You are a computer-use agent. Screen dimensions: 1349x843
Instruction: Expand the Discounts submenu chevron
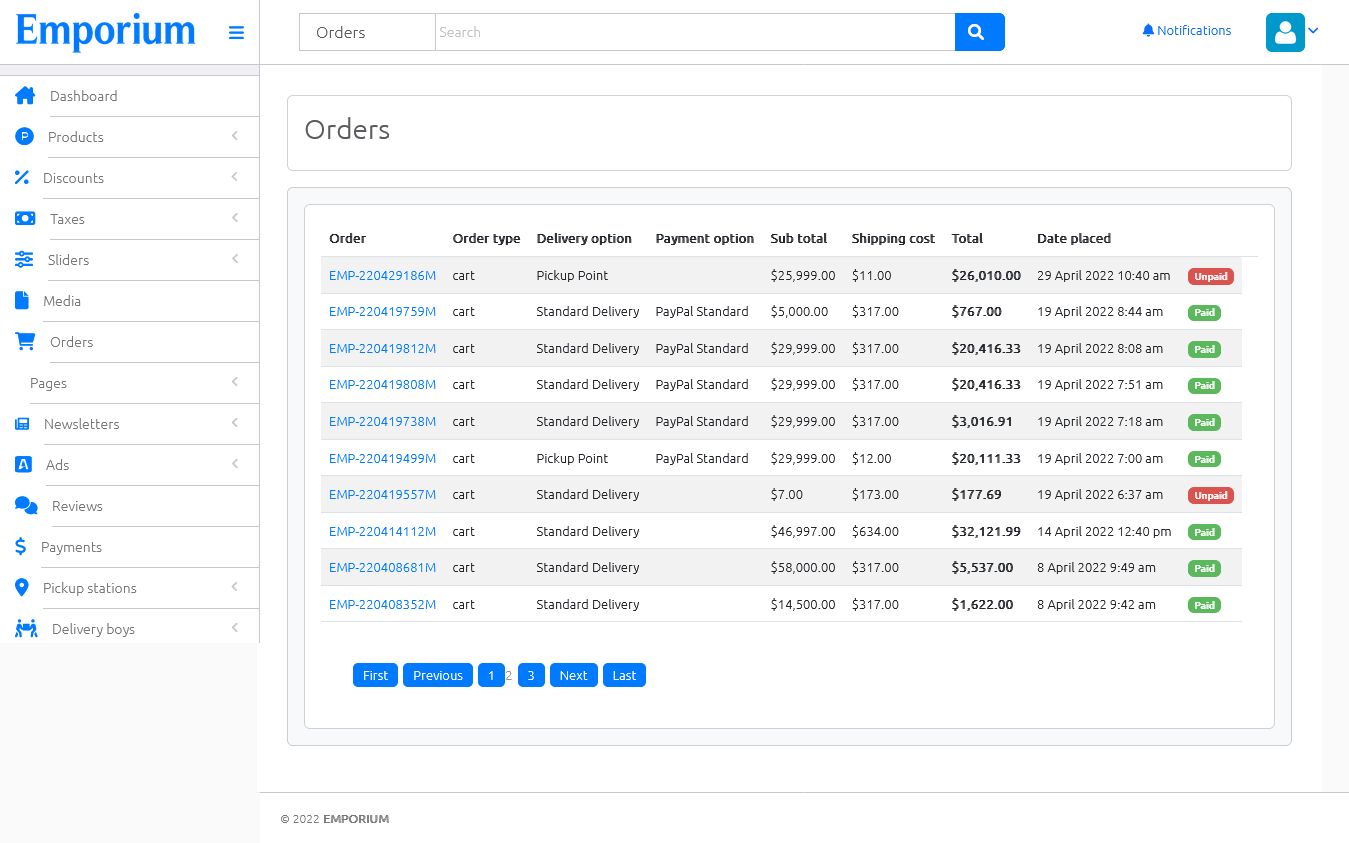[235, 177]
